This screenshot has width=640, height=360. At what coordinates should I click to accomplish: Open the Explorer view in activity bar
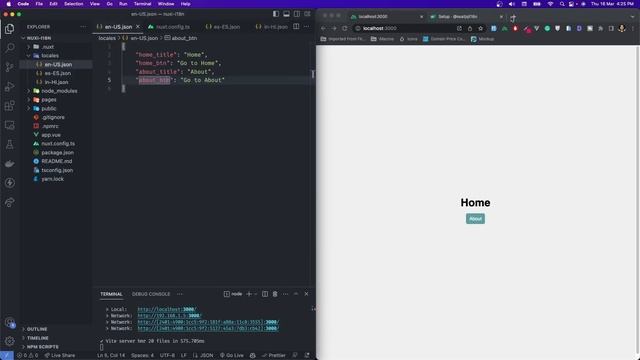coord(9,29)
